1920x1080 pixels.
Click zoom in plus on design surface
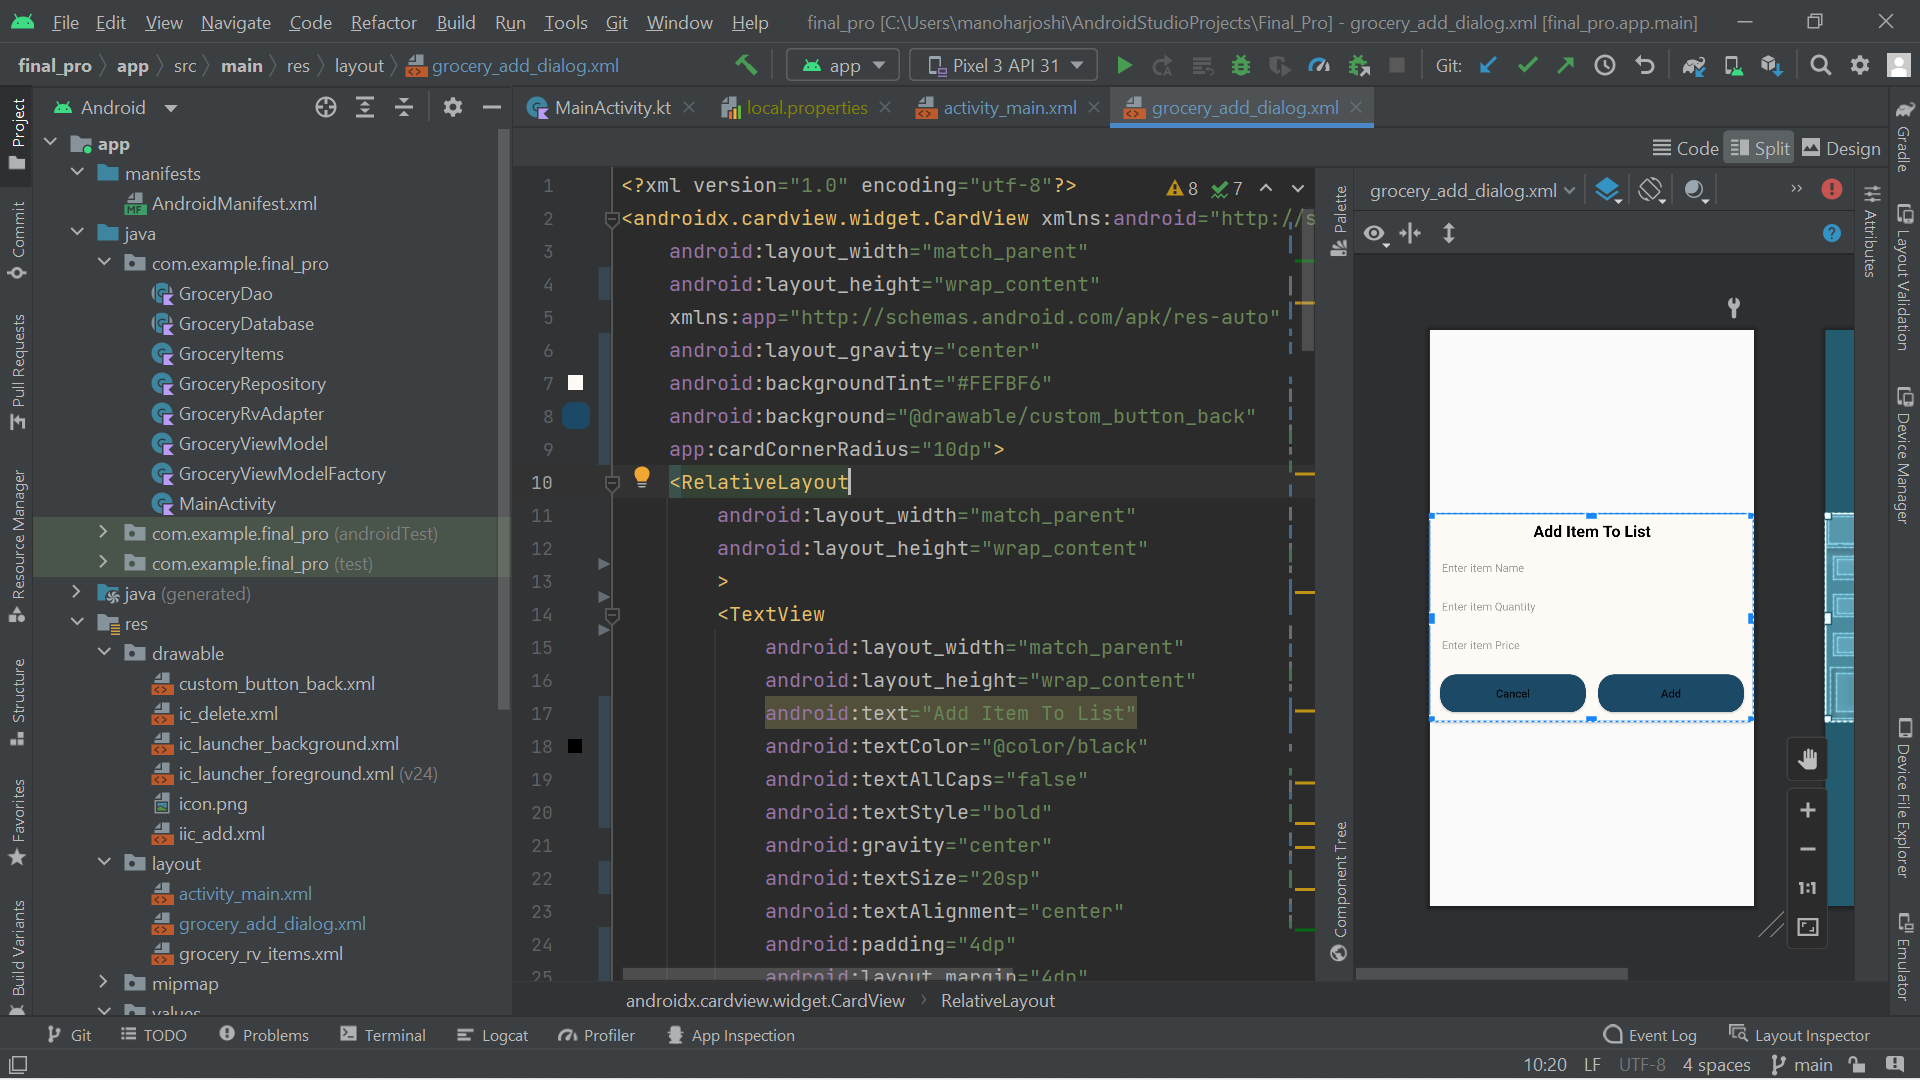1807,810
